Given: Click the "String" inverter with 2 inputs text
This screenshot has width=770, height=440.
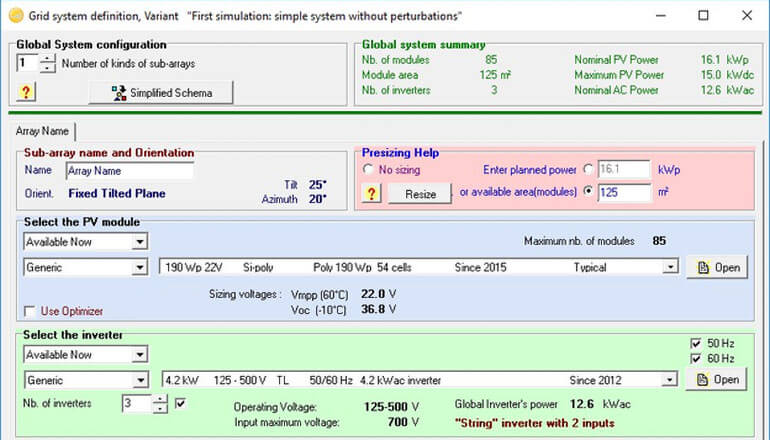Looking at the screenshot, I should pyautogui.click(x=535, y=423).
